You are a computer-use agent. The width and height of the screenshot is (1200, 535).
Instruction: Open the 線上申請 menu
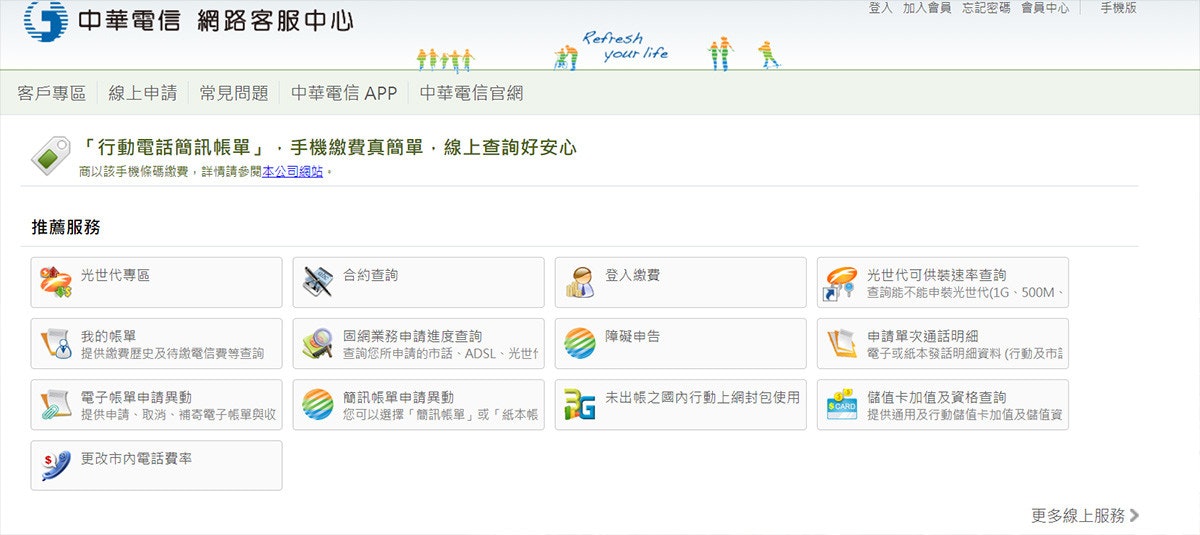(142, 93)
